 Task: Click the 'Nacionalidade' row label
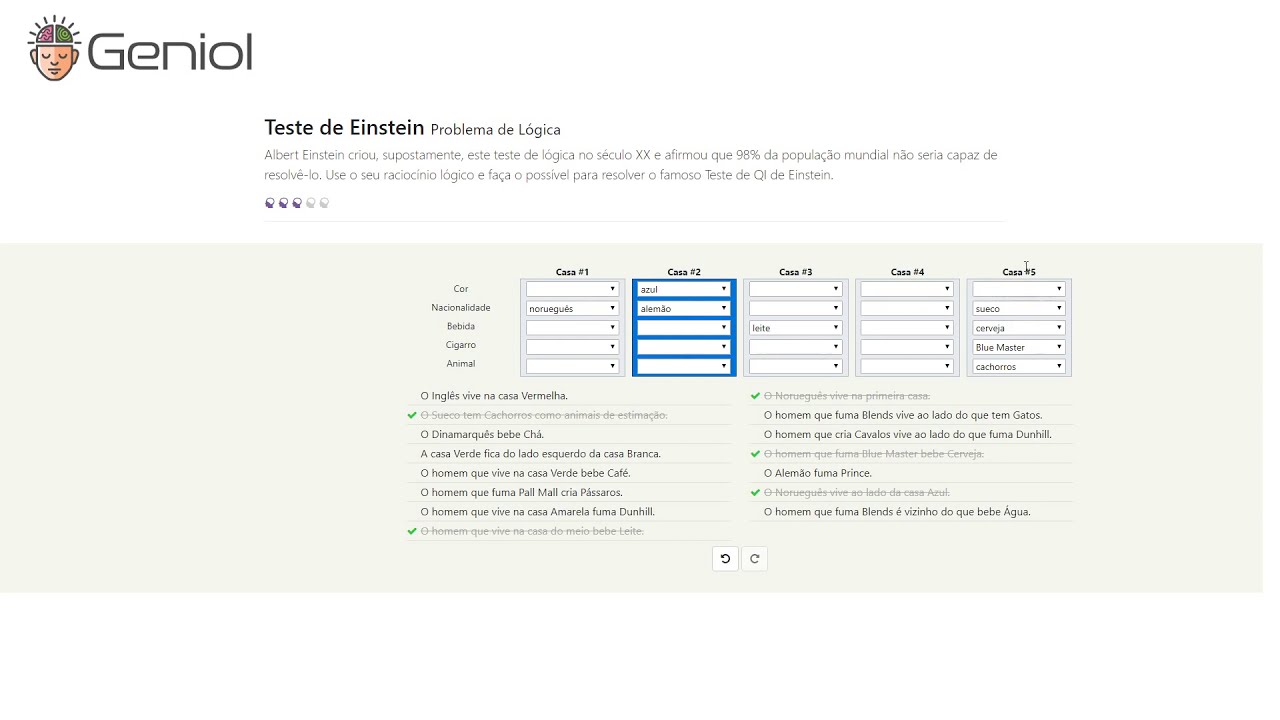click(461, 308)
